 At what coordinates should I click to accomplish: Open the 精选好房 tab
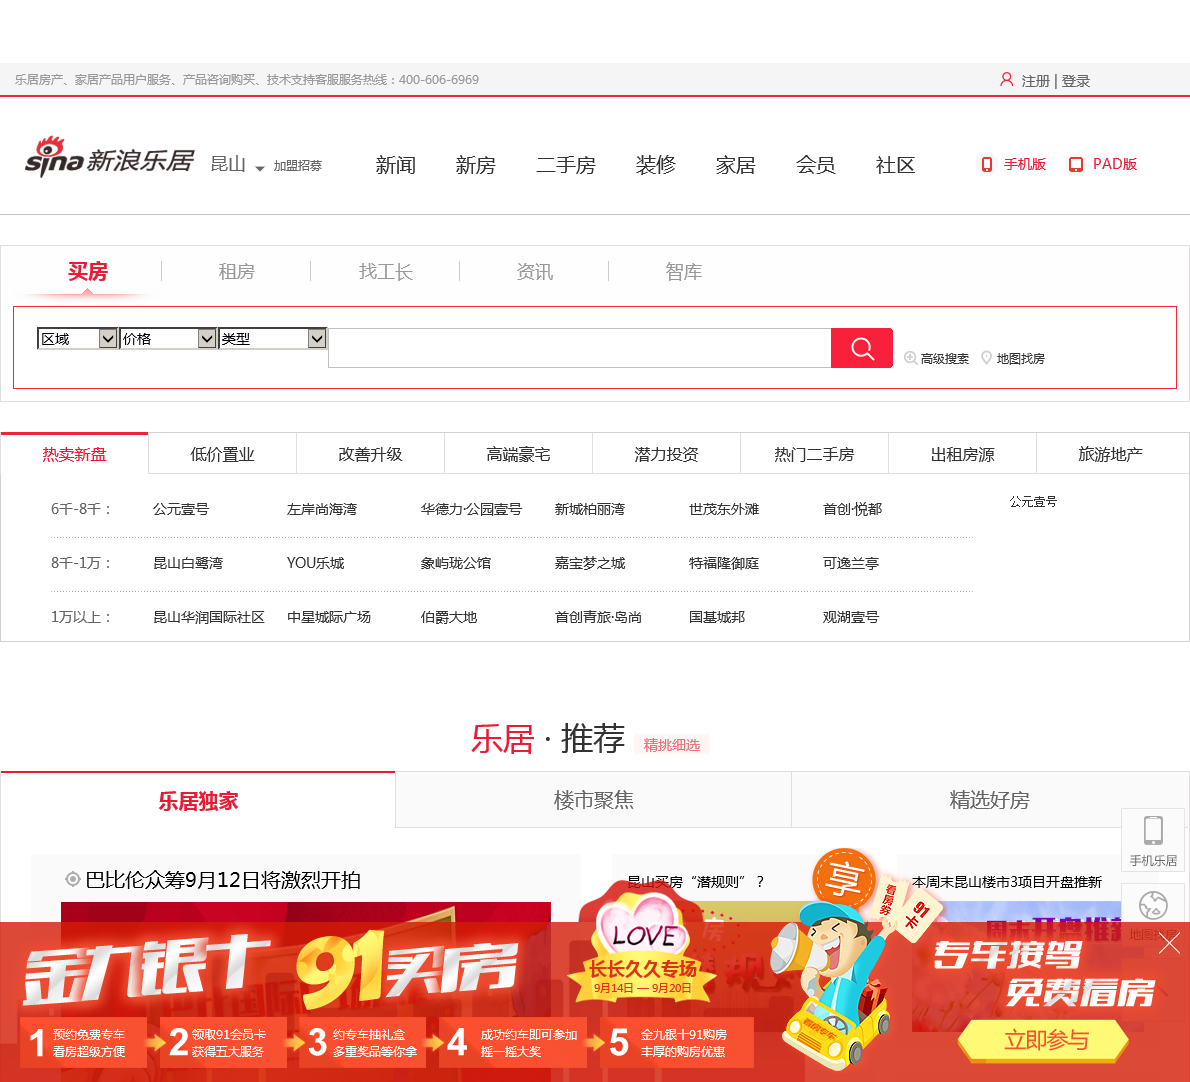click(990, 800)
